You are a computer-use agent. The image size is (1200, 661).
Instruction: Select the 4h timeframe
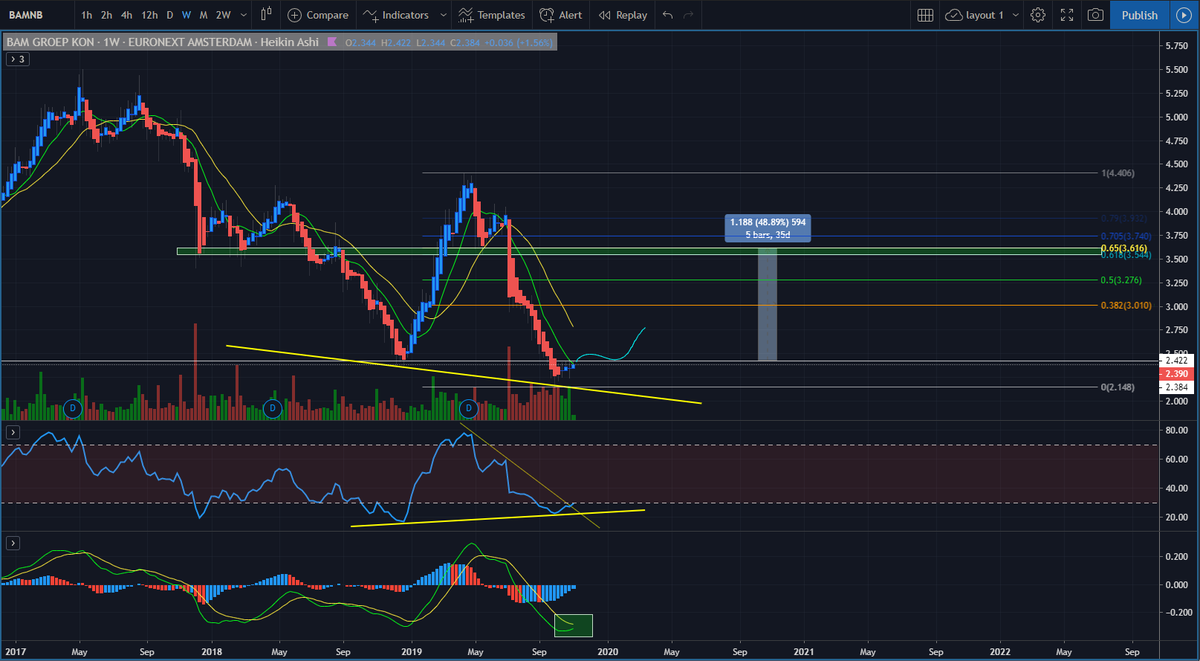tap(126, 15)
